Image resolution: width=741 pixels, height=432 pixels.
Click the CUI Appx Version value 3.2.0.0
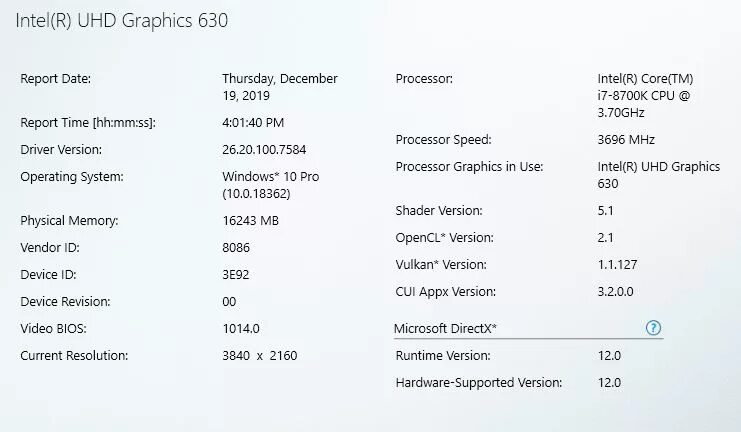(x=615, y=292)
